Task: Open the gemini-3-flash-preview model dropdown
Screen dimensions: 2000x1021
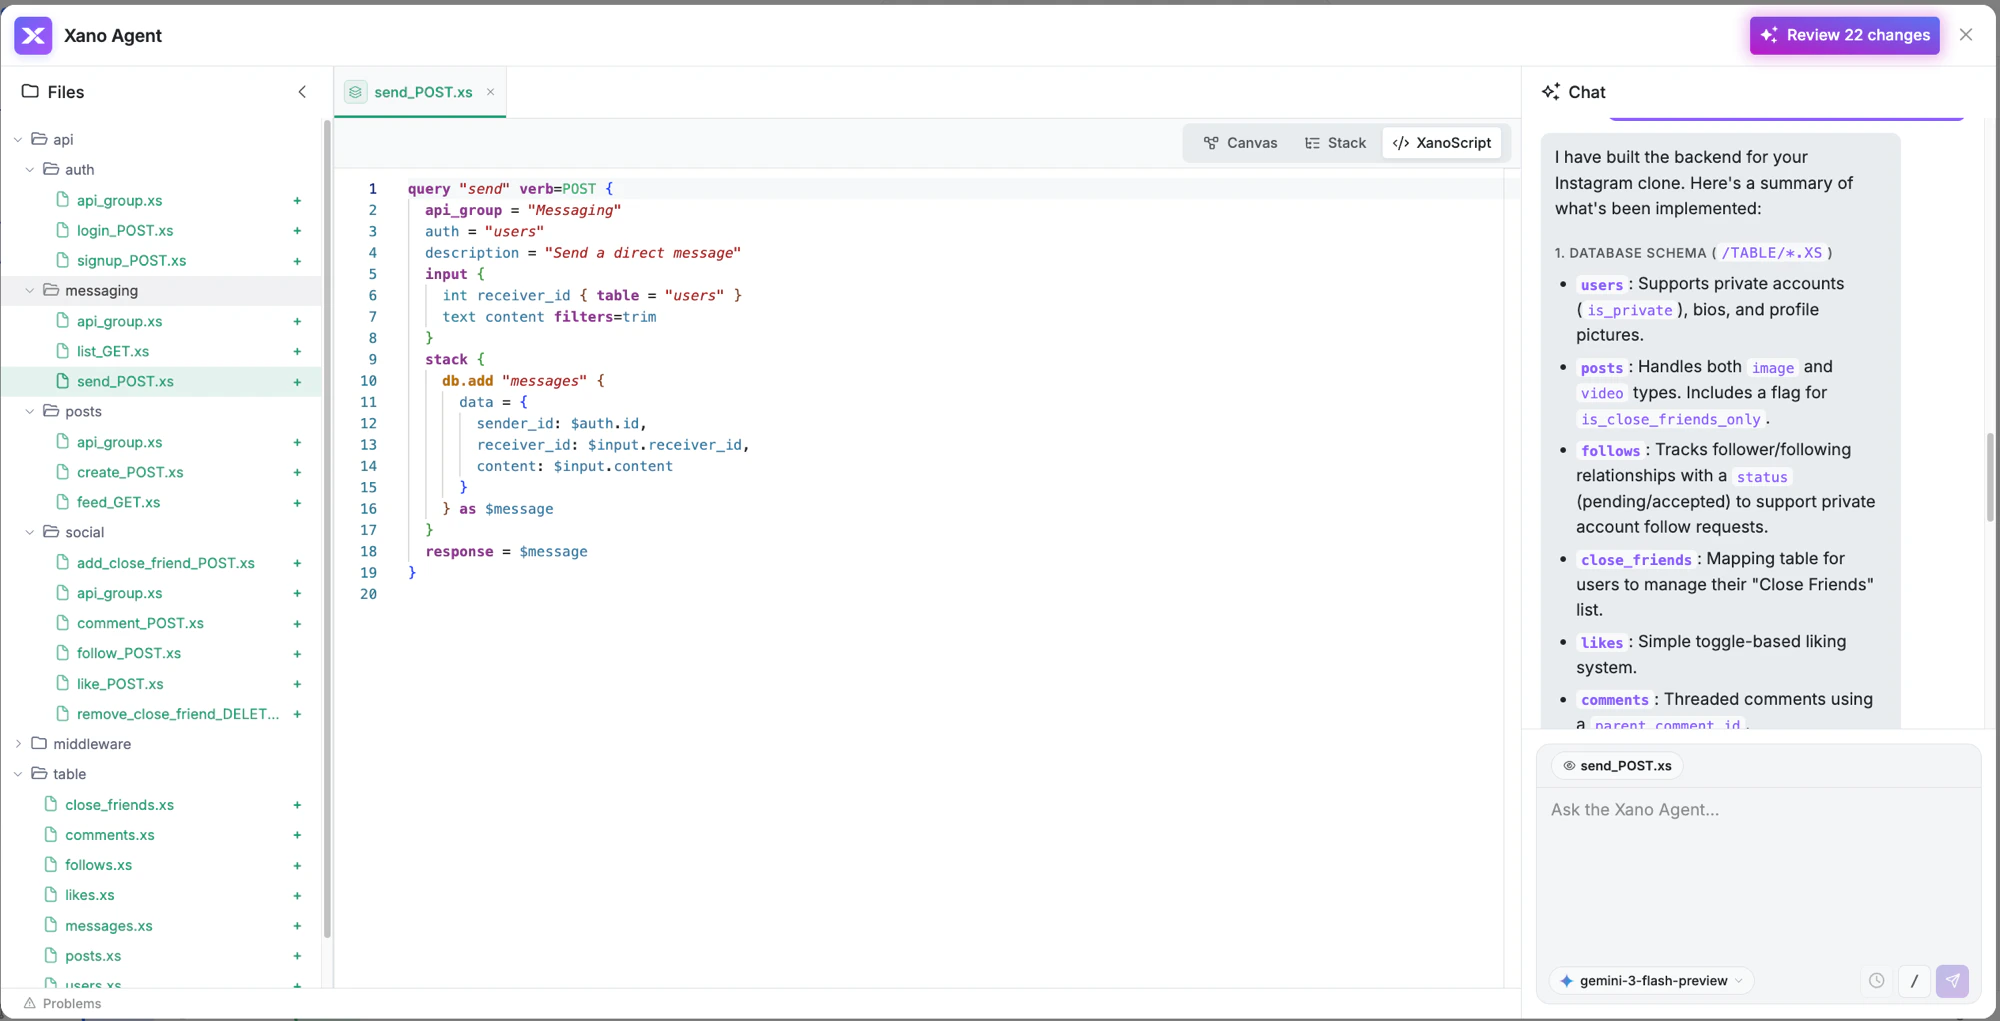Action: pyautogui.click(x=1650, y=981)
